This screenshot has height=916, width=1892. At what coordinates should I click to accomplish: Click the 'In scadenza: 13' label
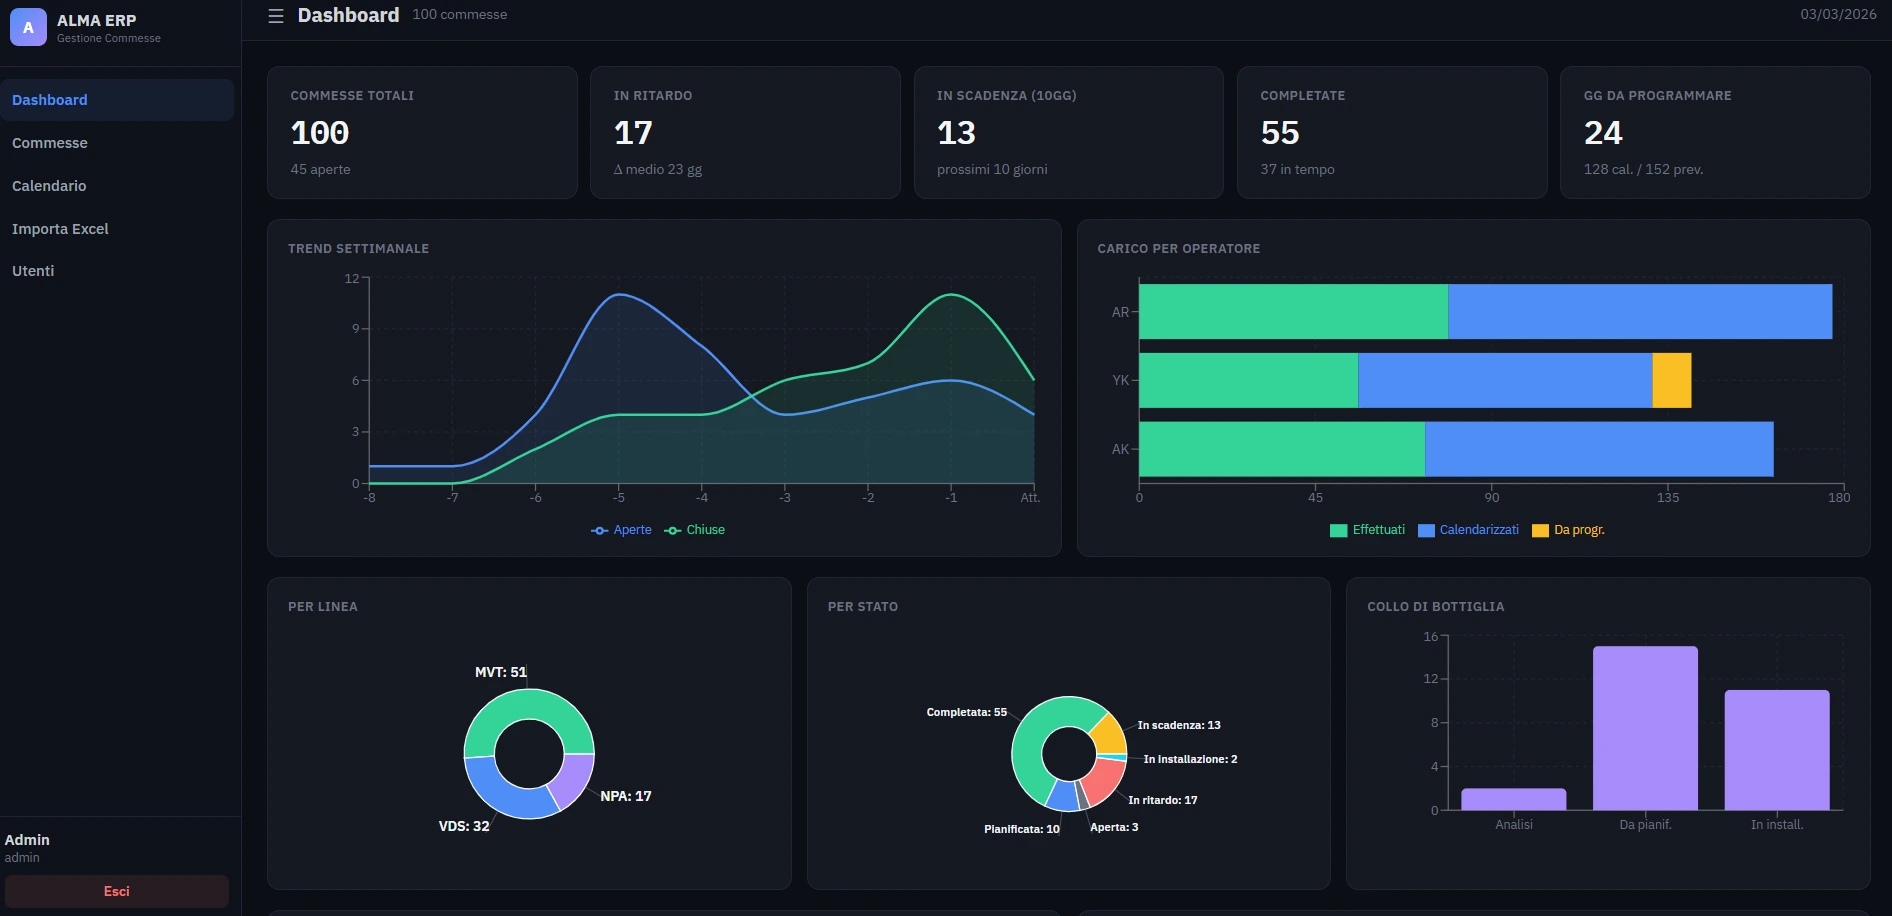1179,725
